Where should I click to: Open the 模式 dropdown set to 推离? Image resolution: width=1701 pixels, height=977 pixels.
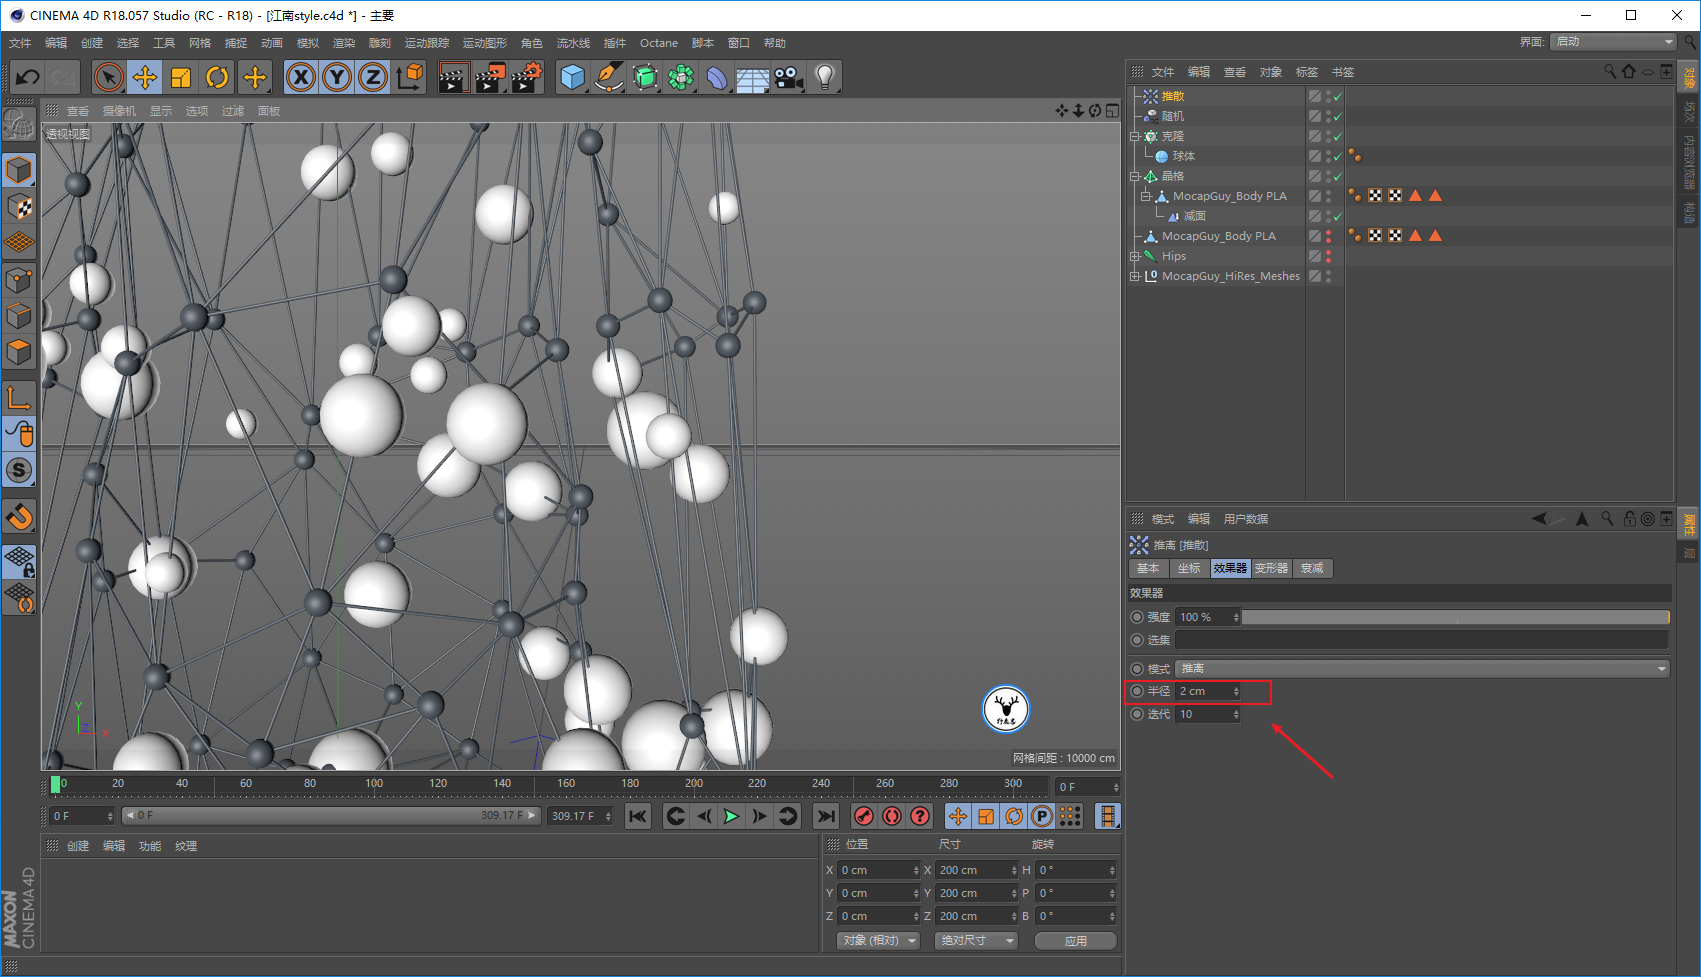(x=1423, y=668)
